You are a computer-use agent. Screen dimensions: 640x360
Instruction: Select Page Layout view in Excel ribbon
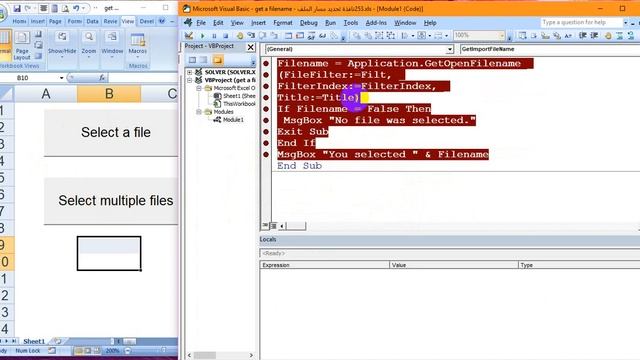tap(22, 46)
